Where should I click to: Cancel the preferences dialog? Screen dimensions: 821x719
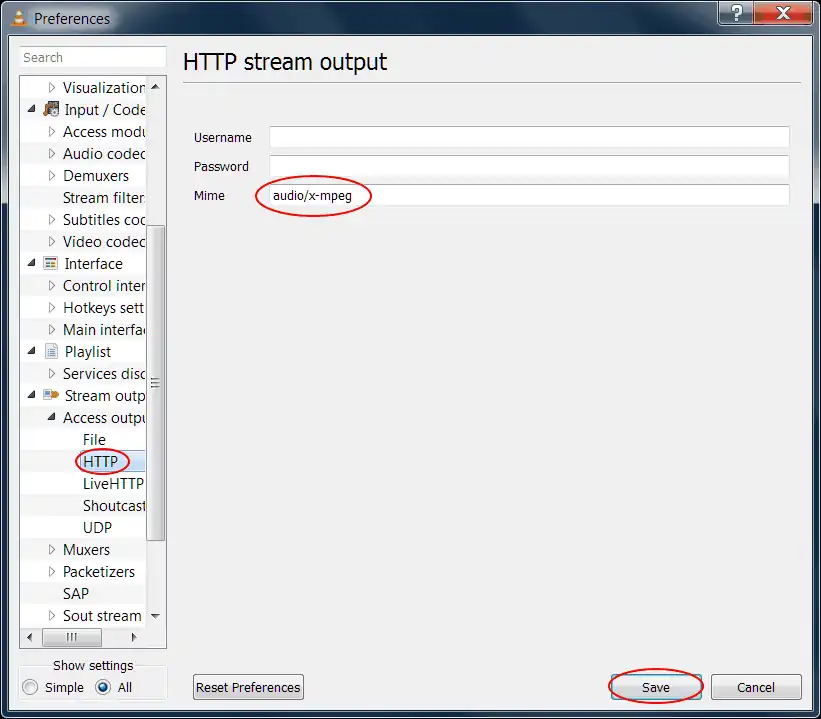click(756, 688)
